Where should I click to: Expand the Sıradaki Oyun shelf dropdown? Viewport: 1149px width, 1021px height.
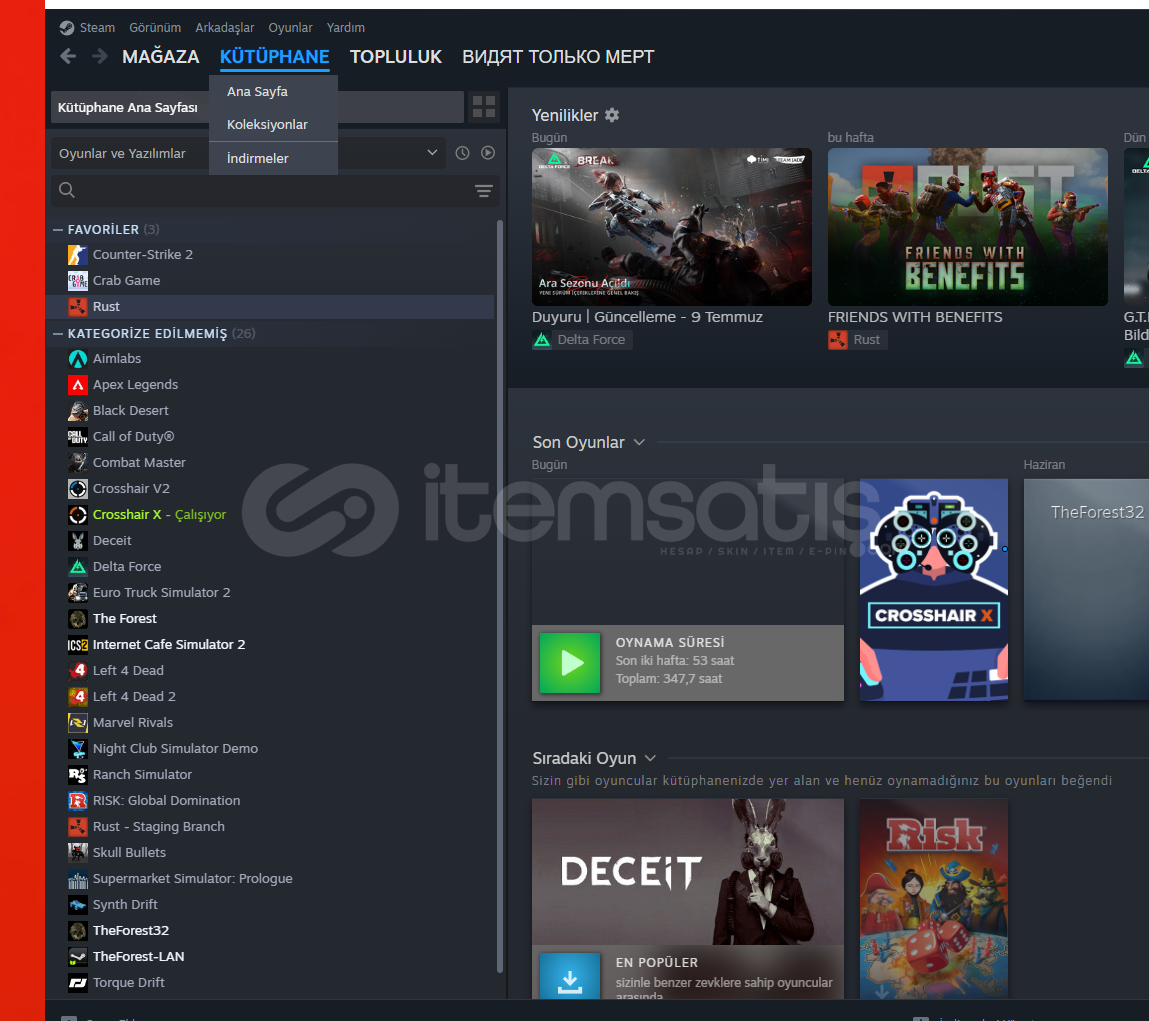click(x=650, y=759)
